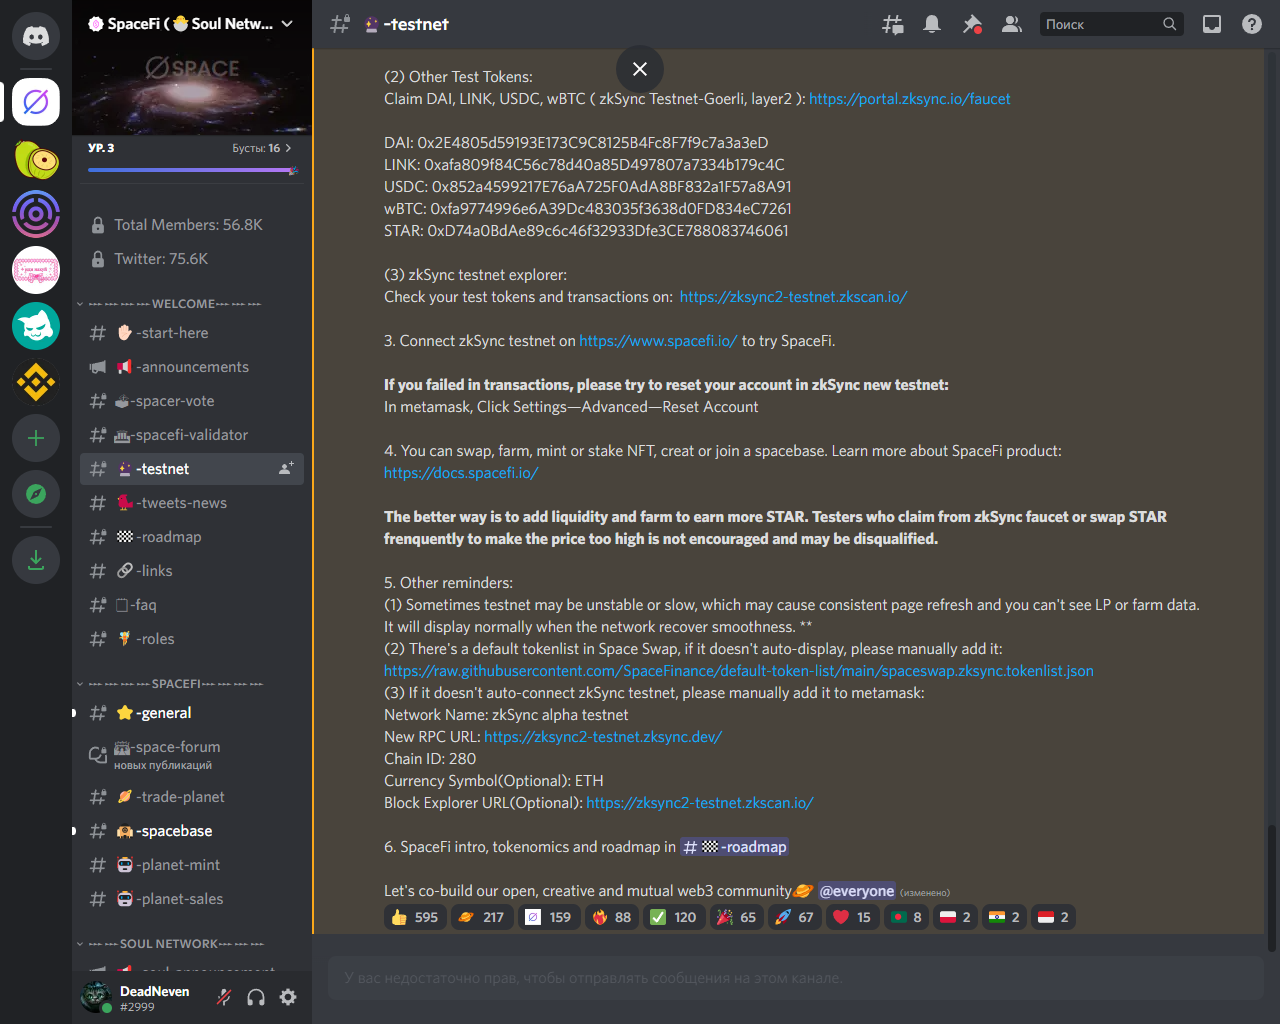Close the overlay with X button
Screen dimensions: 1280x1024
point(640,69)
